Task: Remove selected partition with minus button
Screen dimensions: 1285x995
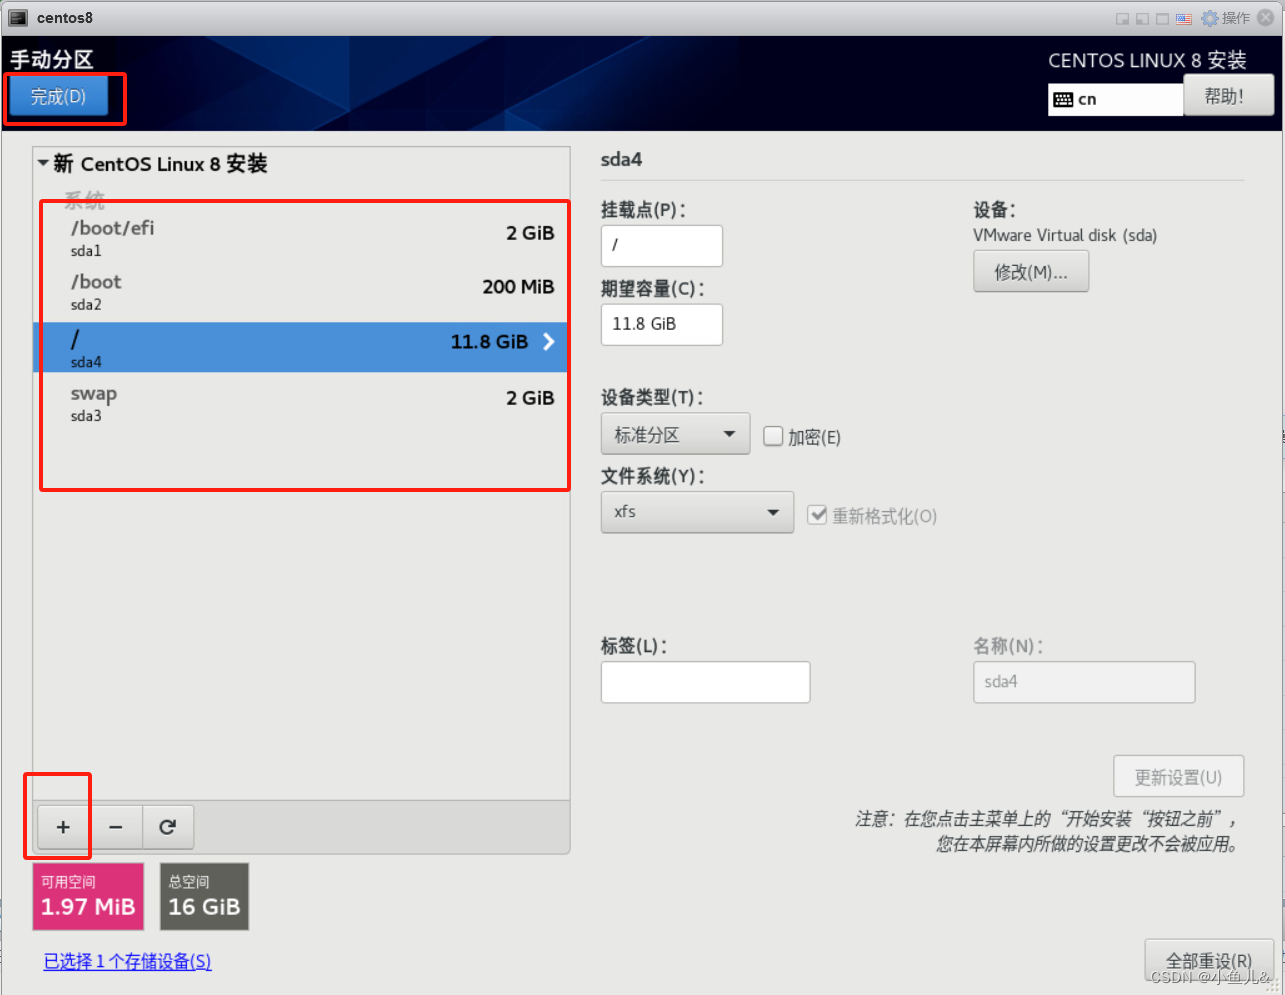Action: [116, 827]
